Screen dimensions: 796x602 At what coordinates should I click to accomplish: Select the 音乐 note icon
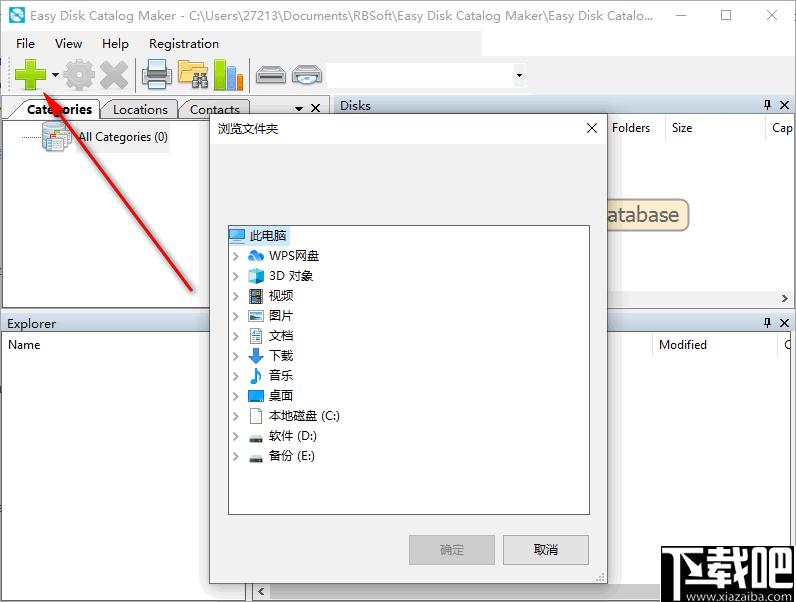256,376
